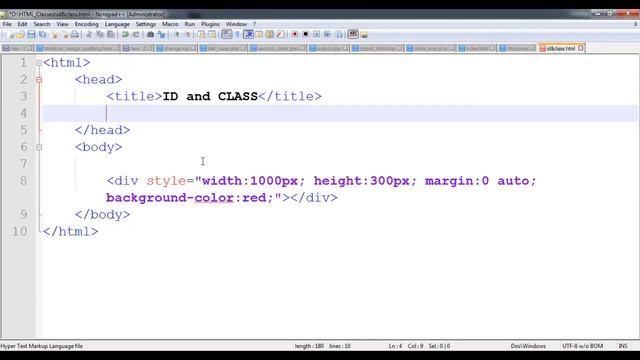
Task: Collapse the html fold marker on line 1
Action: [x=39, y=63]
